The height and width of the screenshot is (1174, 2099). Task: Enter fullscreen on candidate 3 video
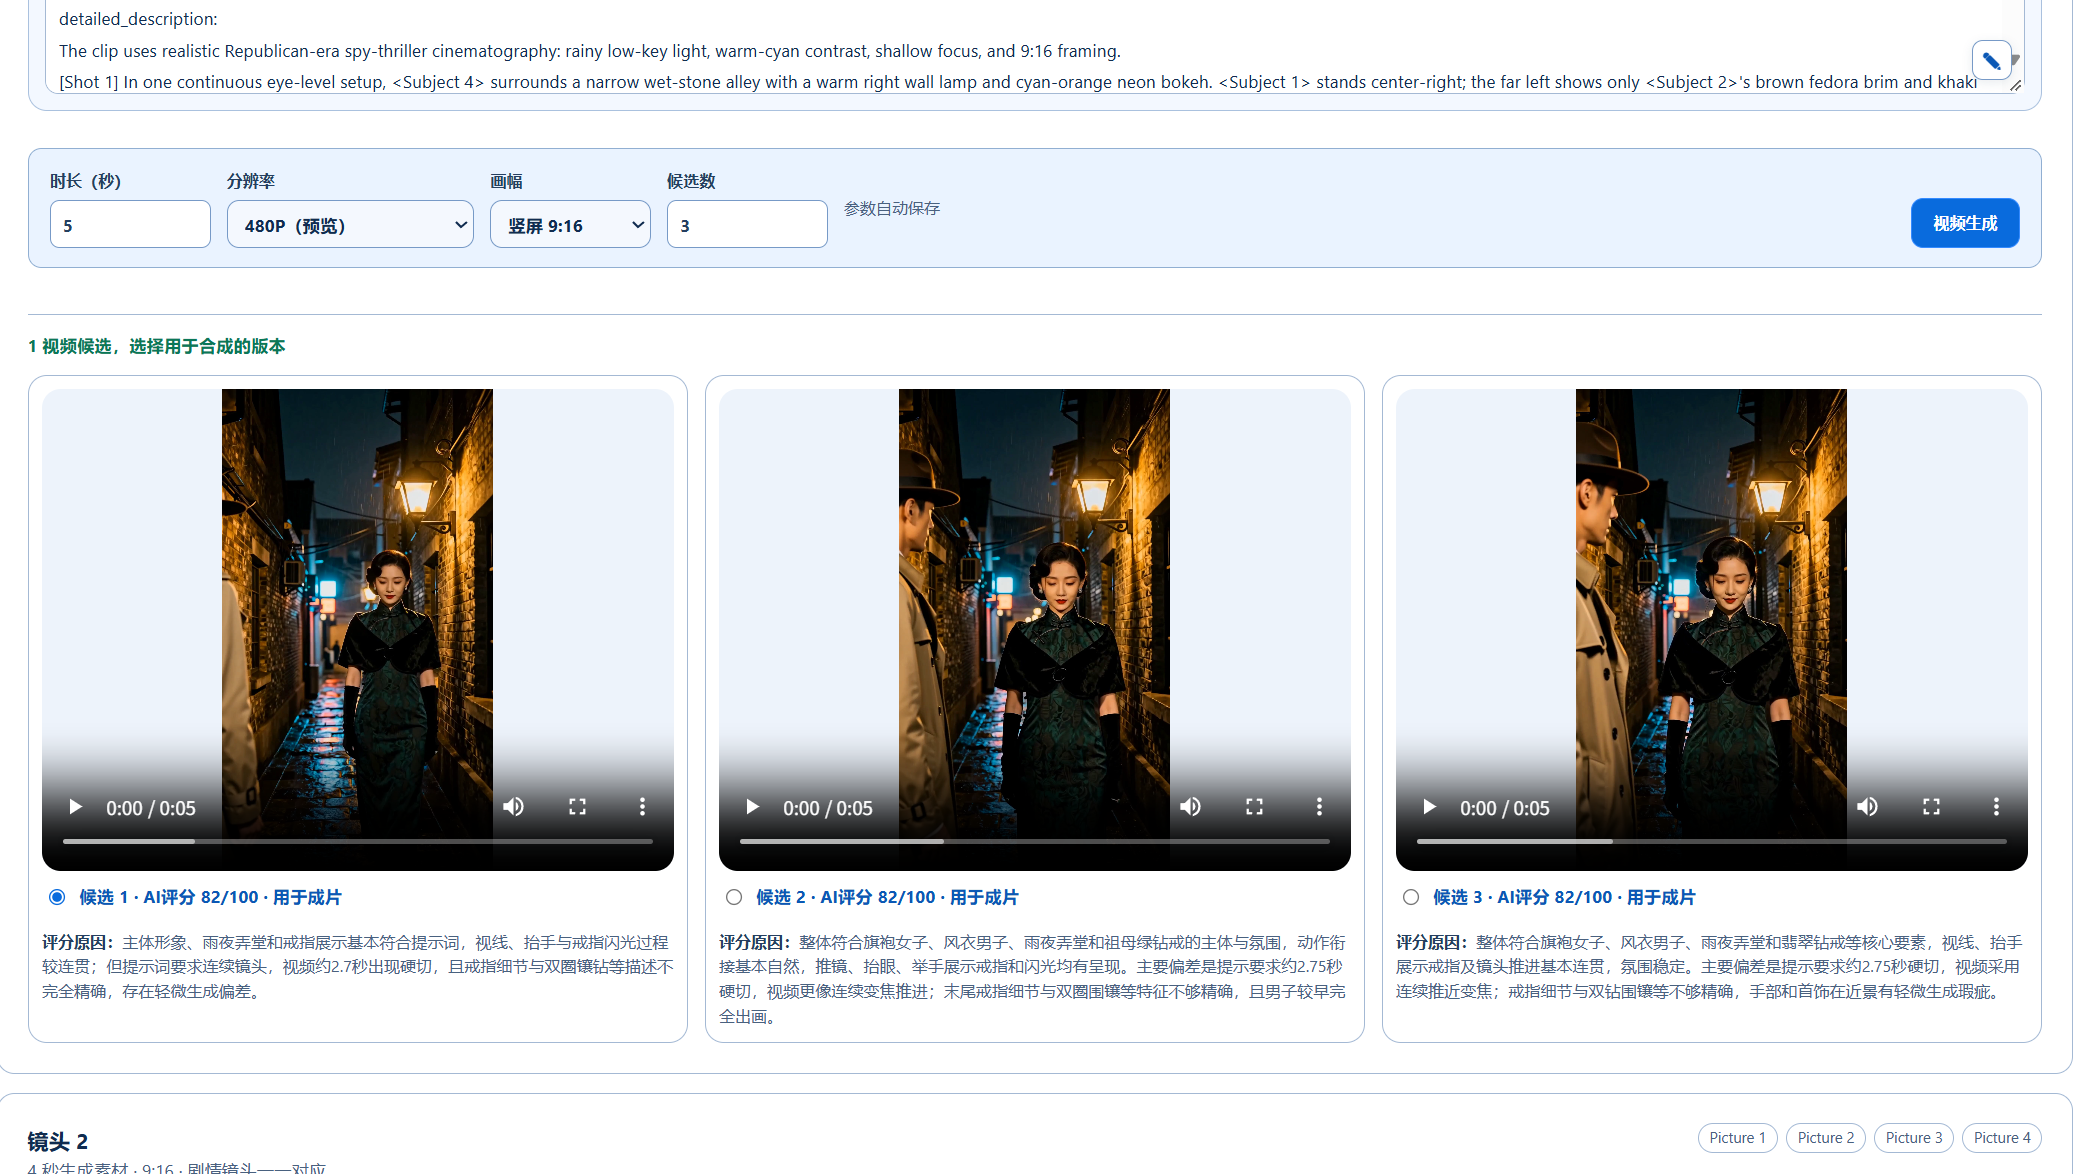pyautogui.click(x=1931, y=807)
